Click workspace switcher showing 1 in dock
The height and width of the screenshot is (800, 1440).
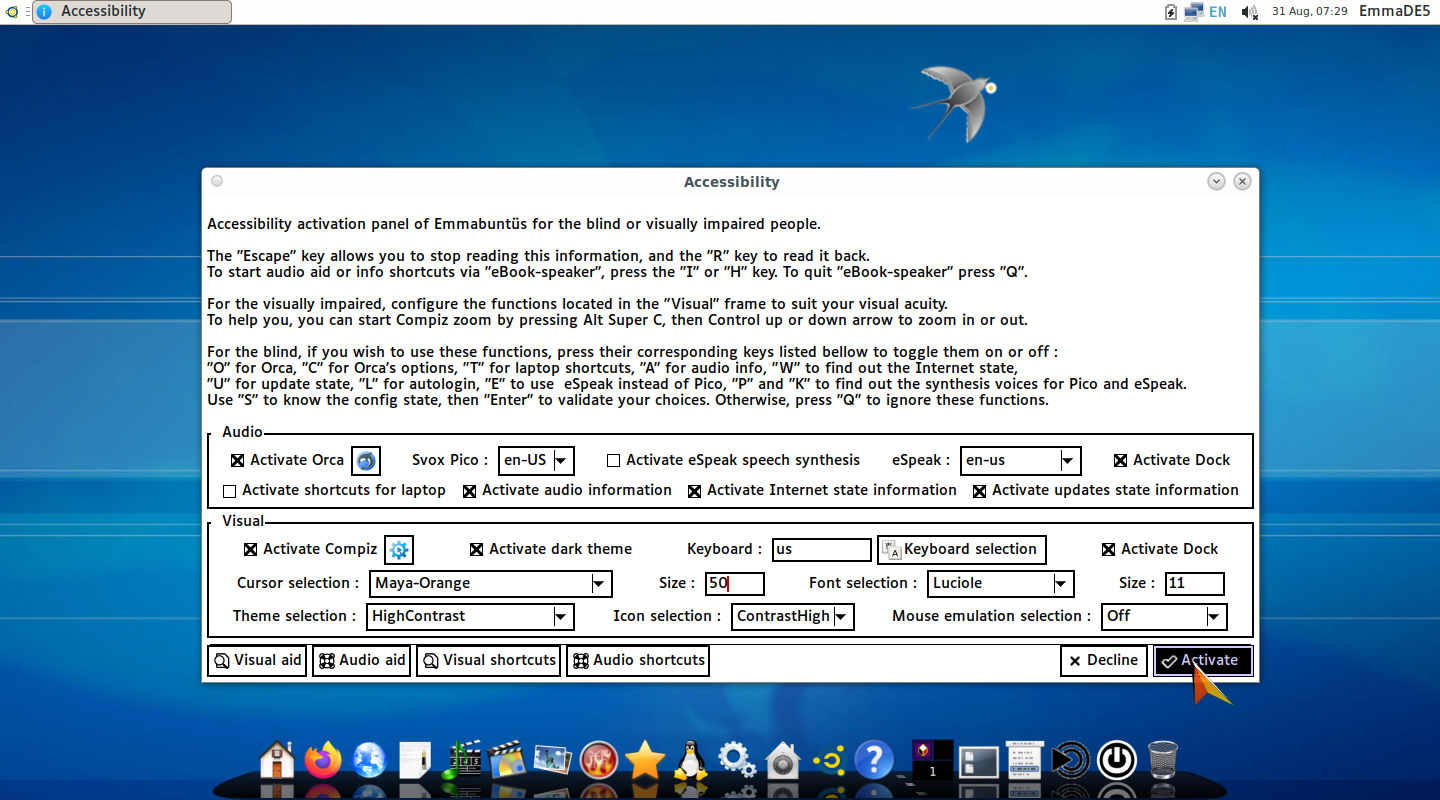click(932, 761)
